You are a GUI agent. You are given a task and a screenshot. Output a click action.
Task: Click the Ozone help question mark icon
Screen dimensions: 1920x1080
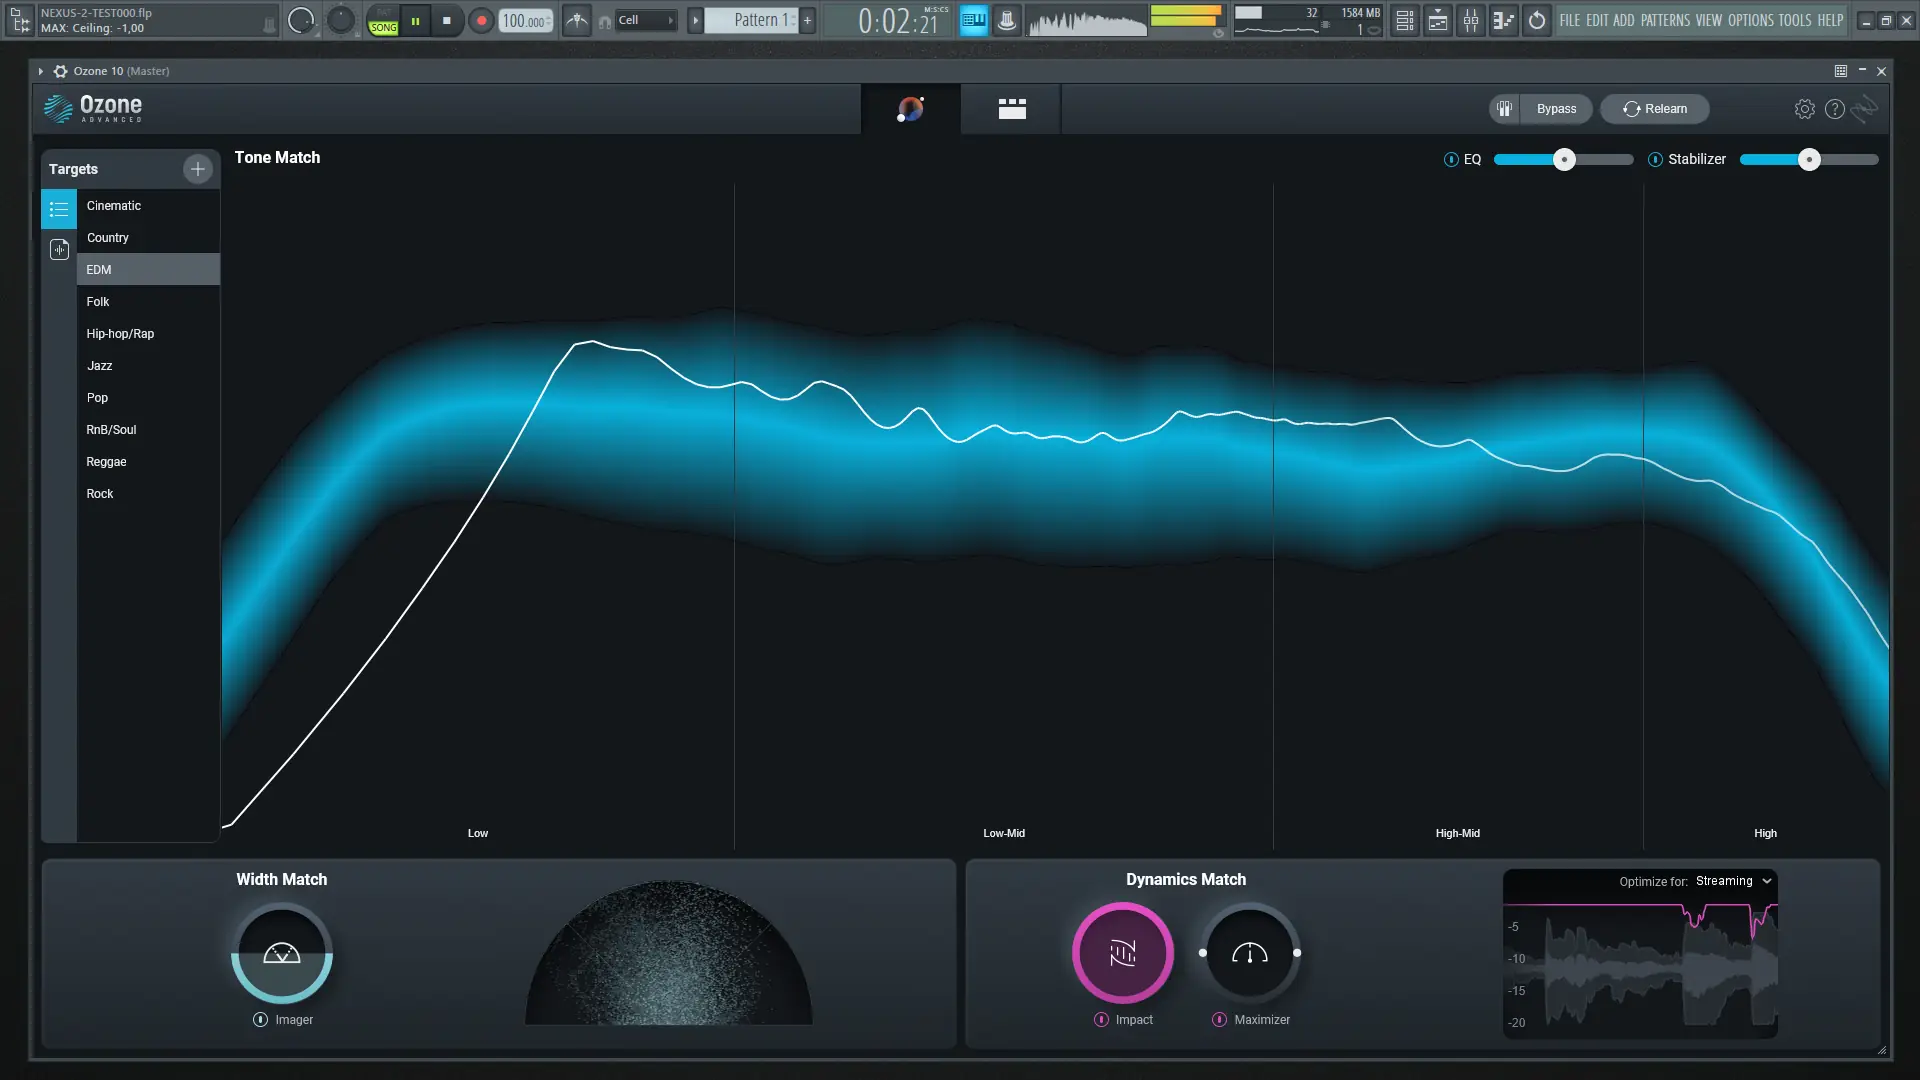point(1834,109)
